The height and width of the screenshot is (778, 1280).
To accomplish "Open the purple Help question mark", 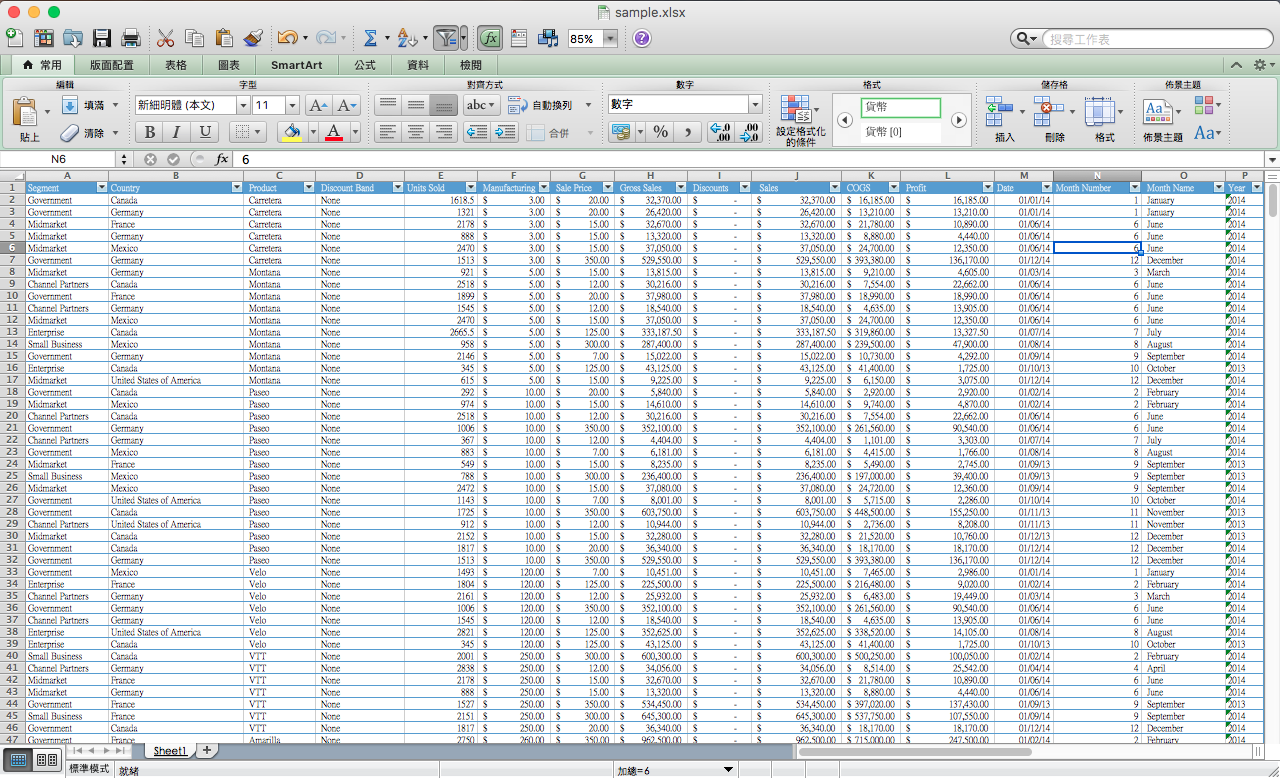I will pyautogui.click(x=641, y=39).
